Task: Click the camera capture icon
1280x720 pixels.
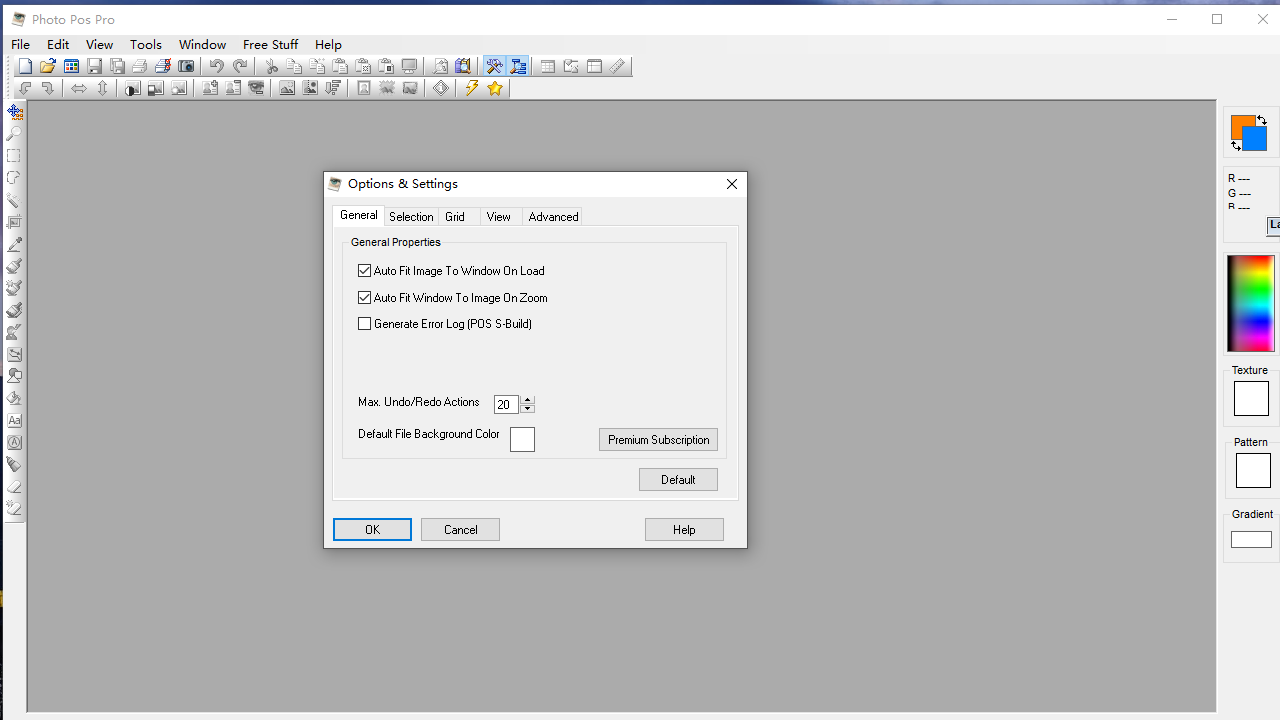Action: tap(186, 67)
